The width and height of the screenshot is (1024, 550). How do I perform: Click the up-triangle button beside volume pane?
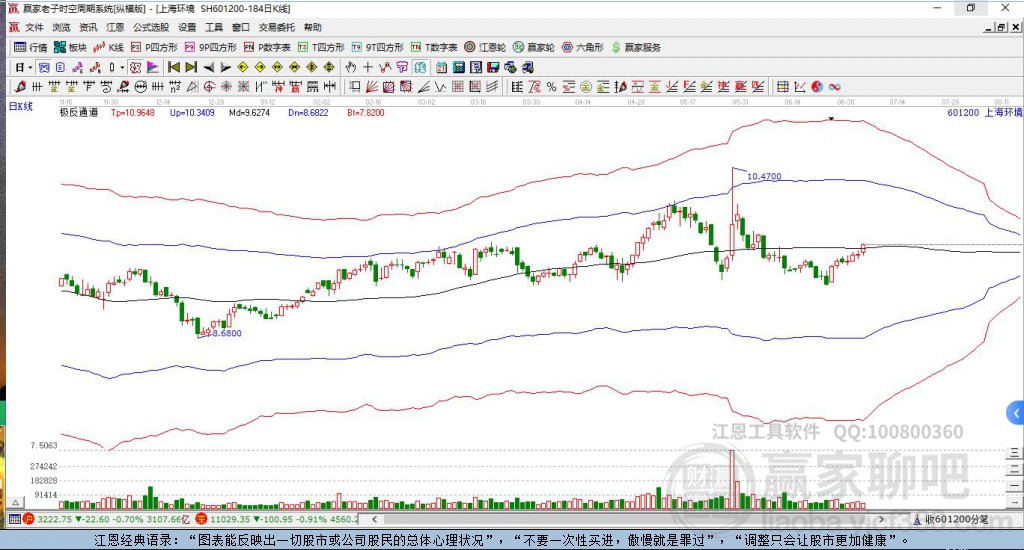[16, 502]
